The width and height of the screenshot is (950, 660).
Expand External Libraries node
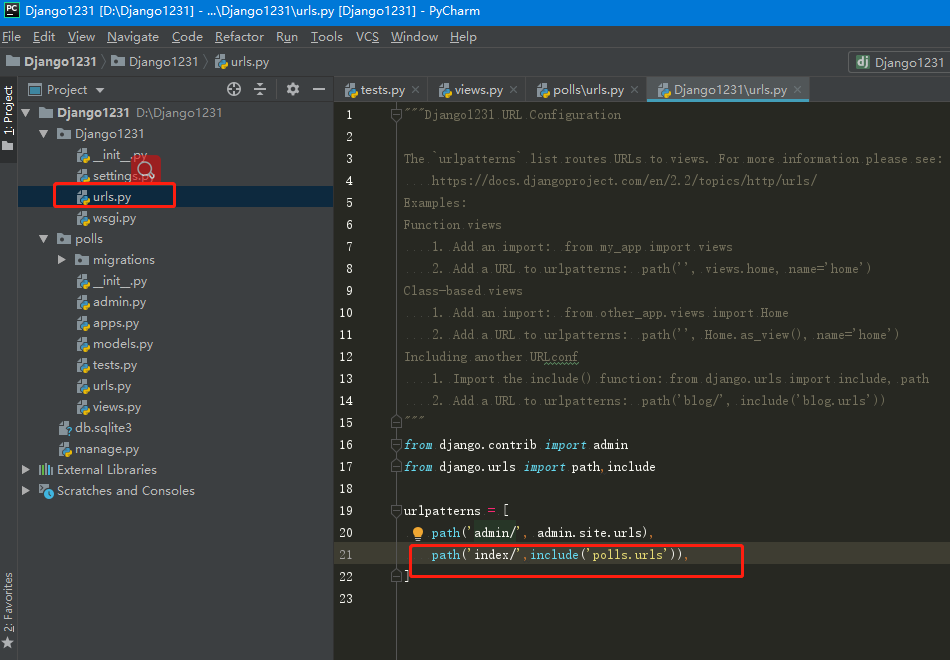[26, 470]
